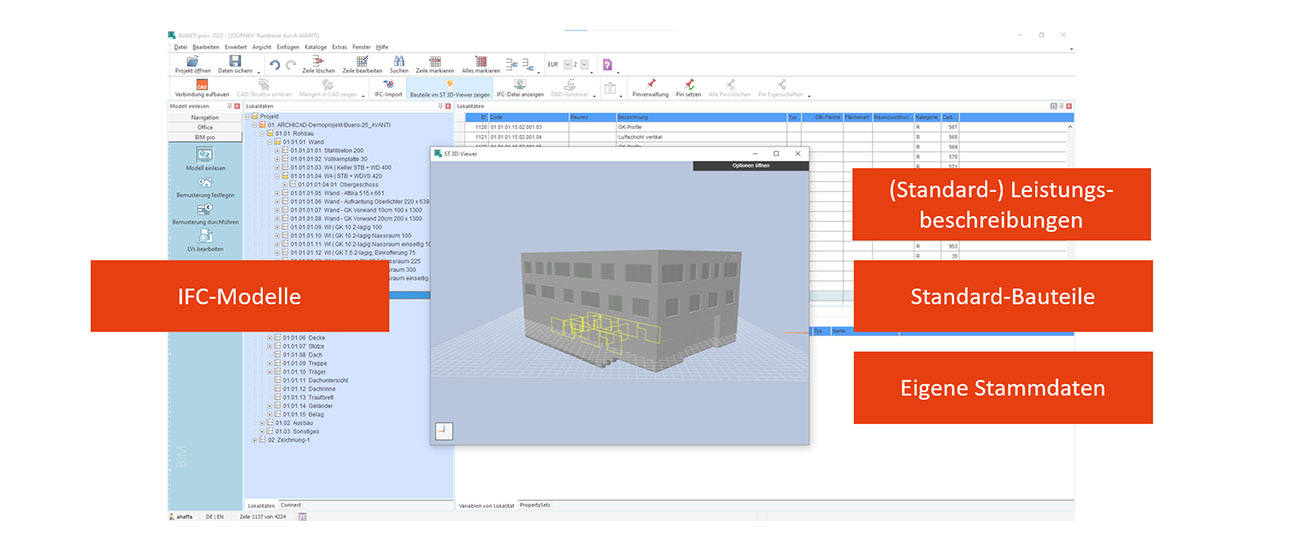Click the GK-Profile table cell
The width and height of the screenshot is (1300, 551).
point(700,128)
